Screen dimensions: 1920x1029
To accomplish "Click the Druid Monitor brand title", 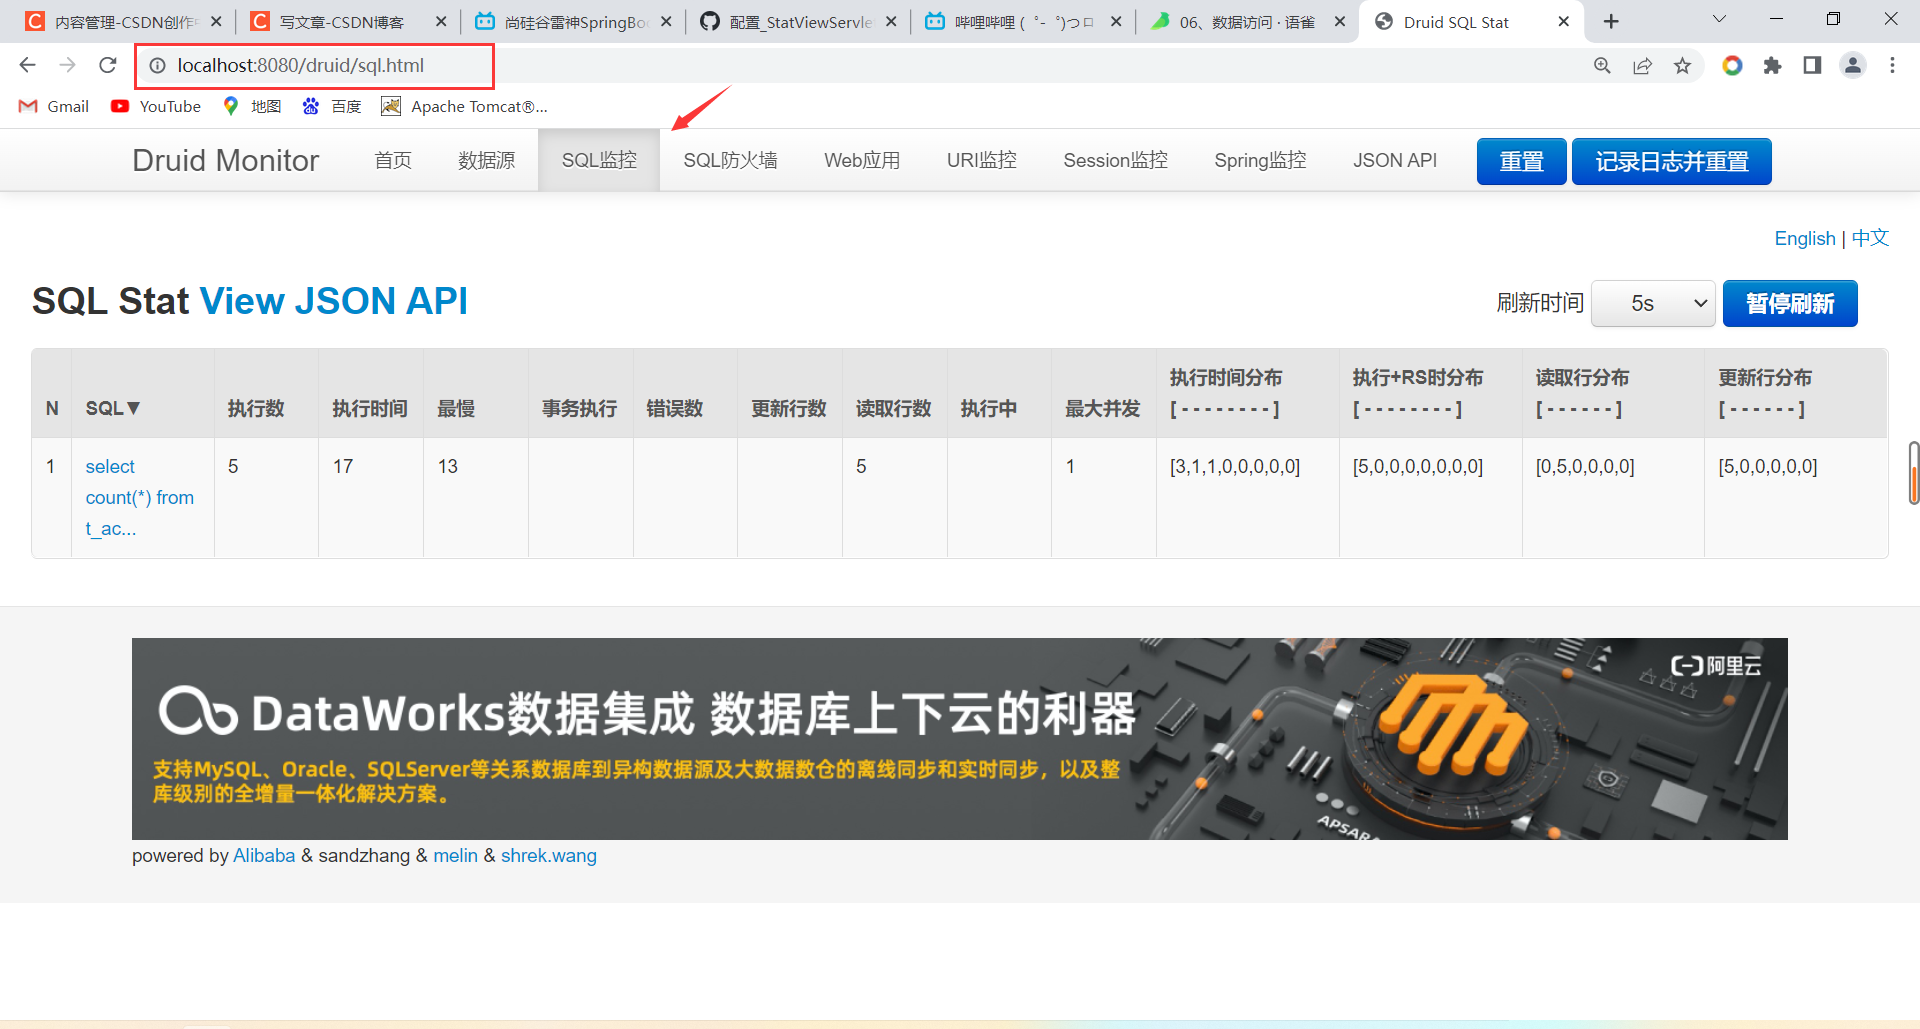I will [226, 160].
